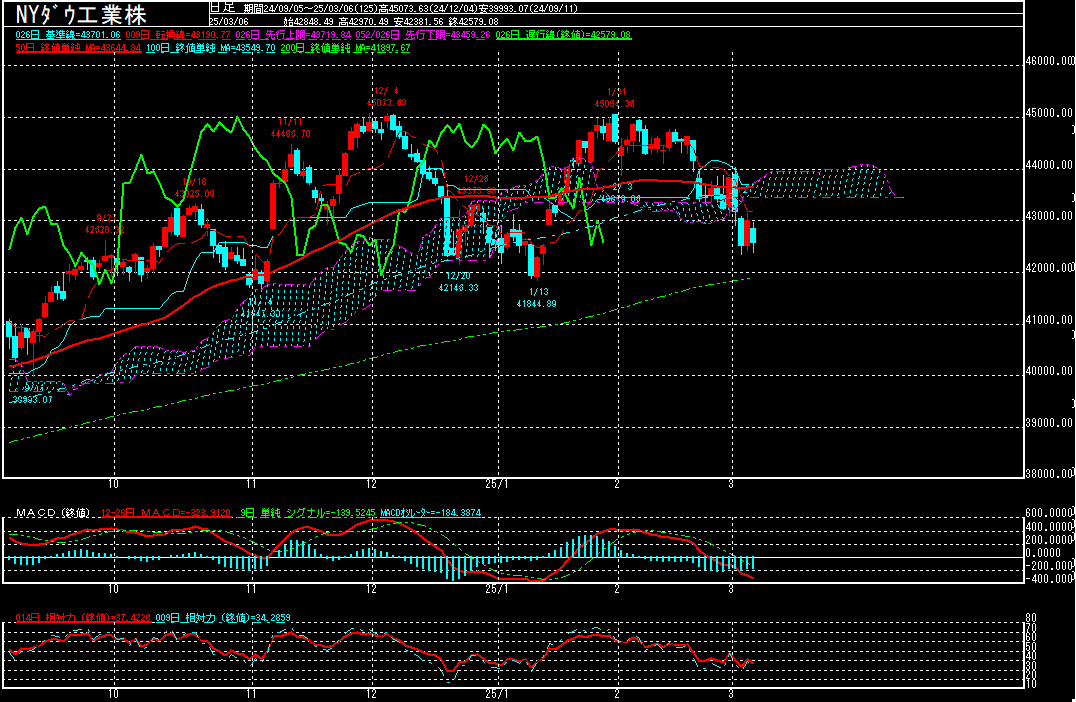Click the 052/026日 先行下限 legend entry
The image size is (1076, 702).
(x=423, y=34)
